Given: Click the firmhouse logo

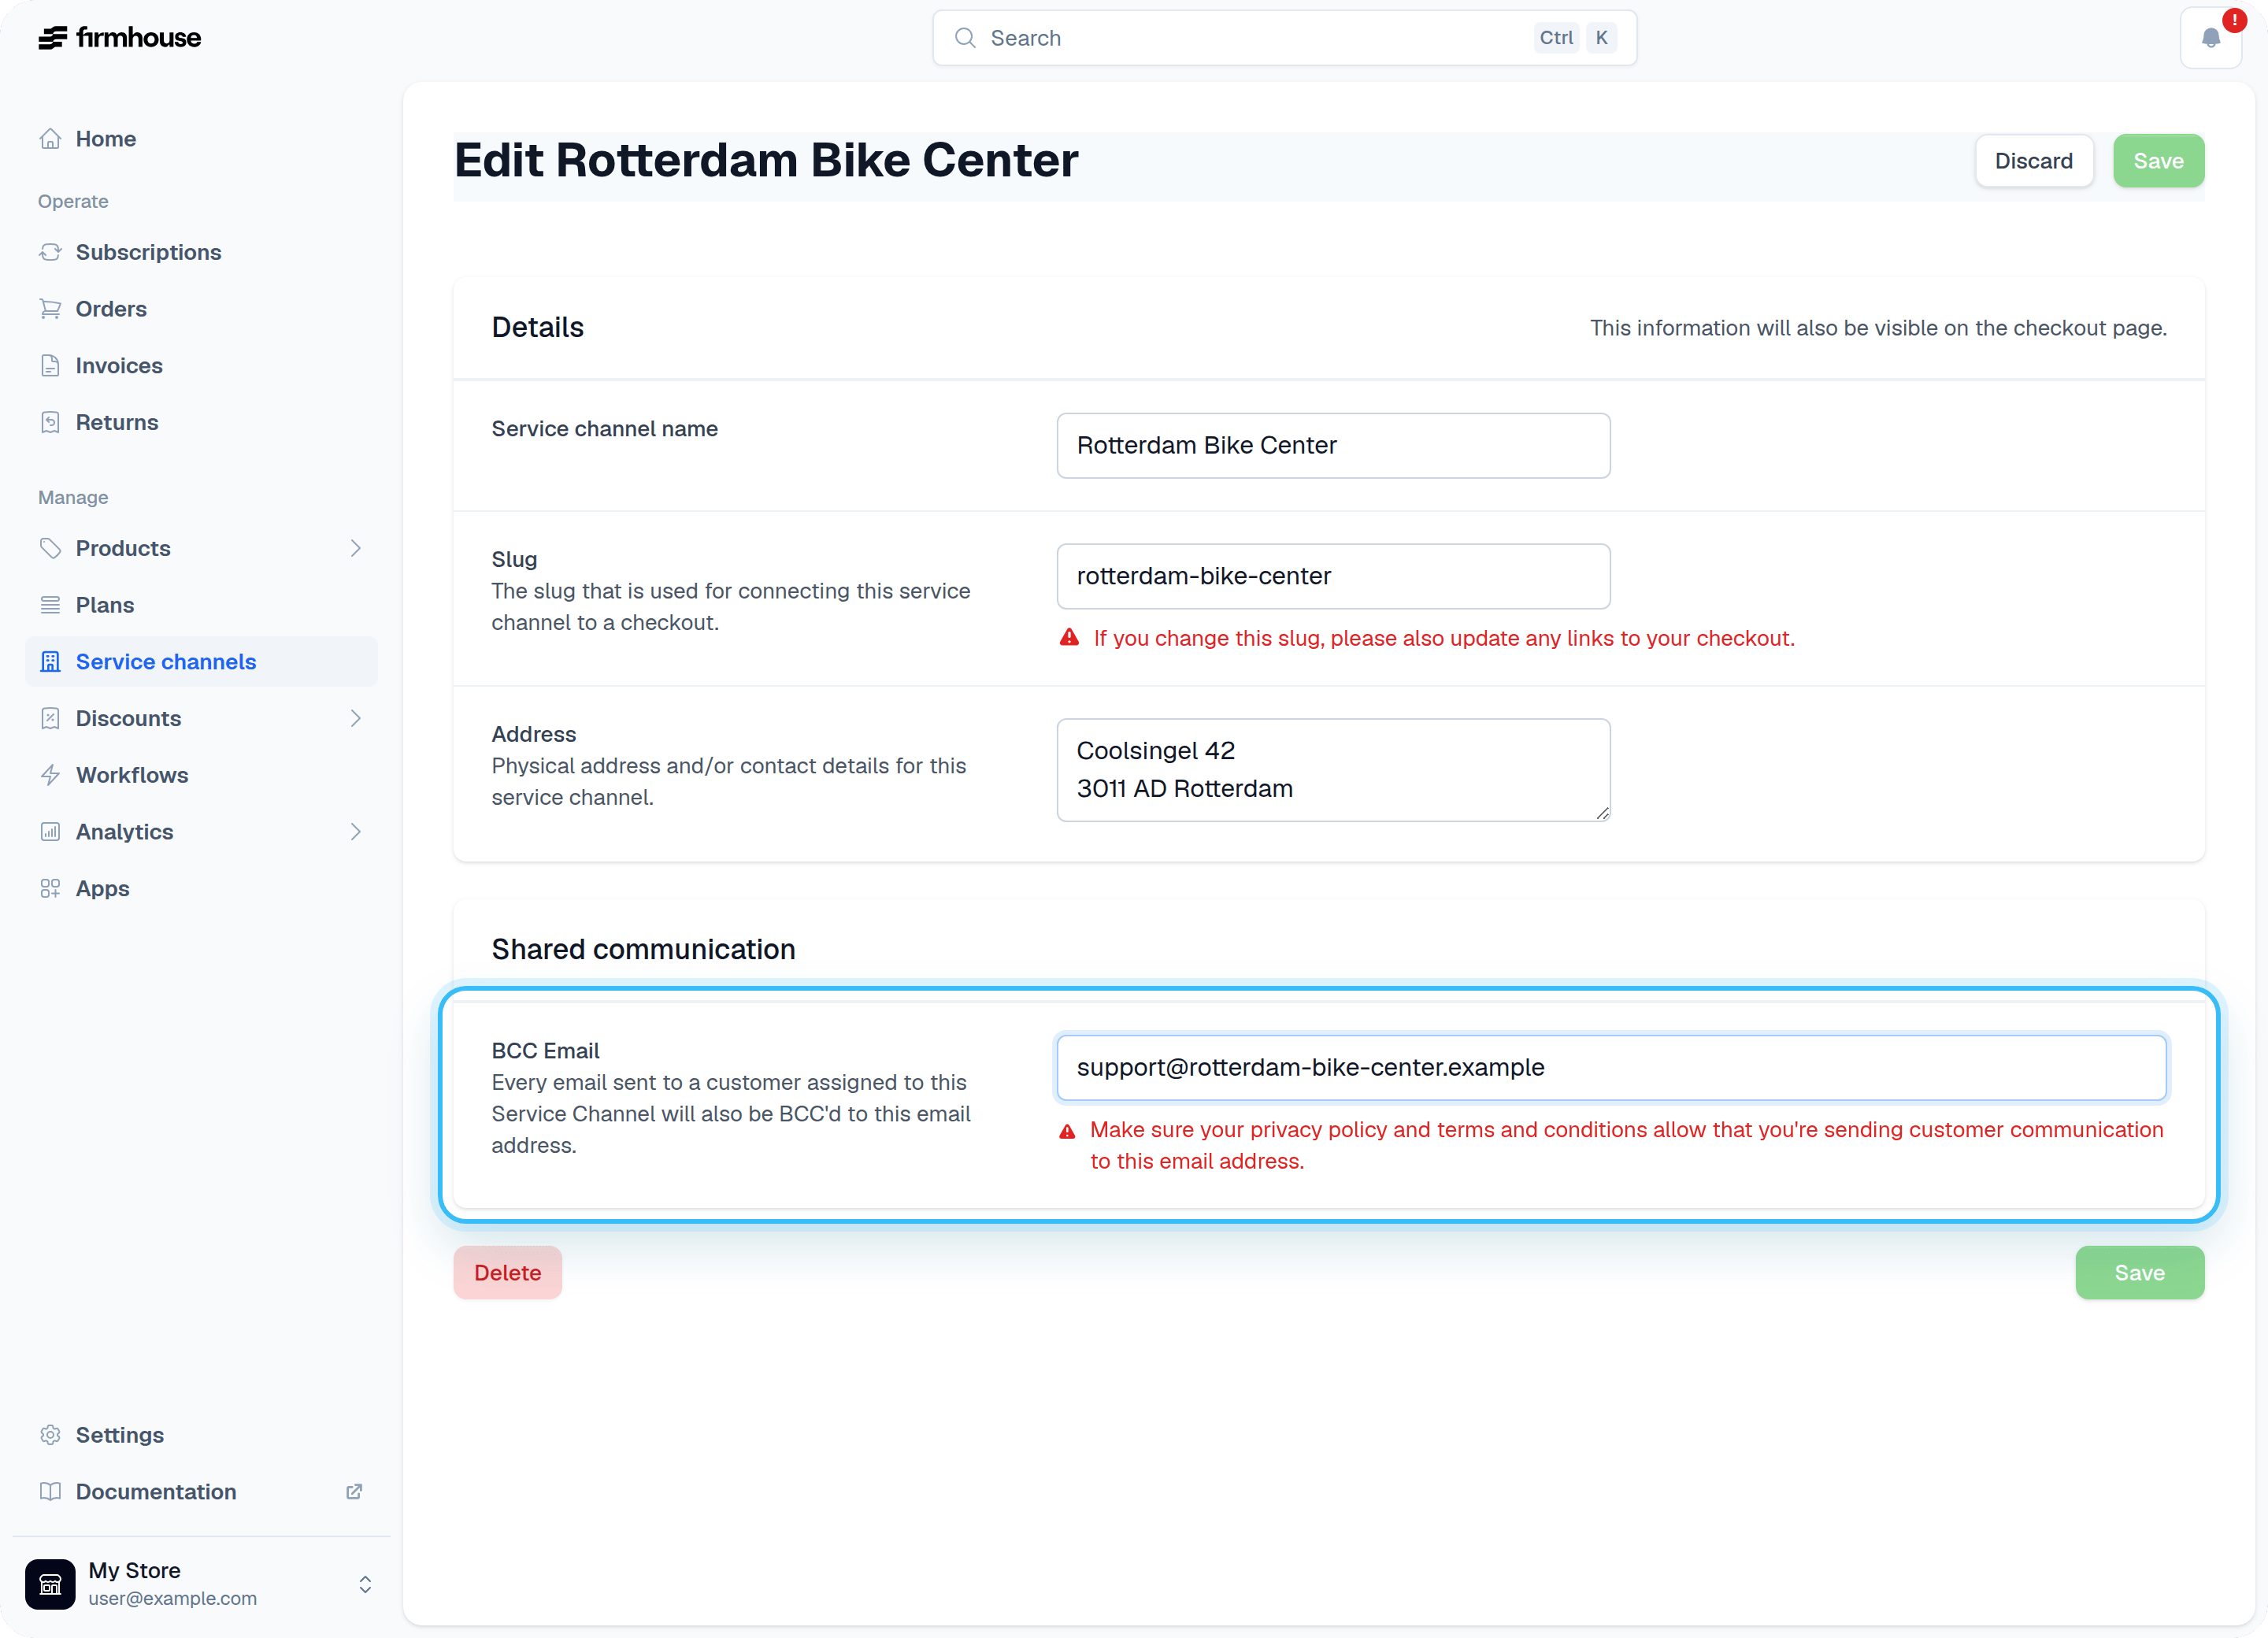Looking at the screenshot, I should tap(119, 38).
